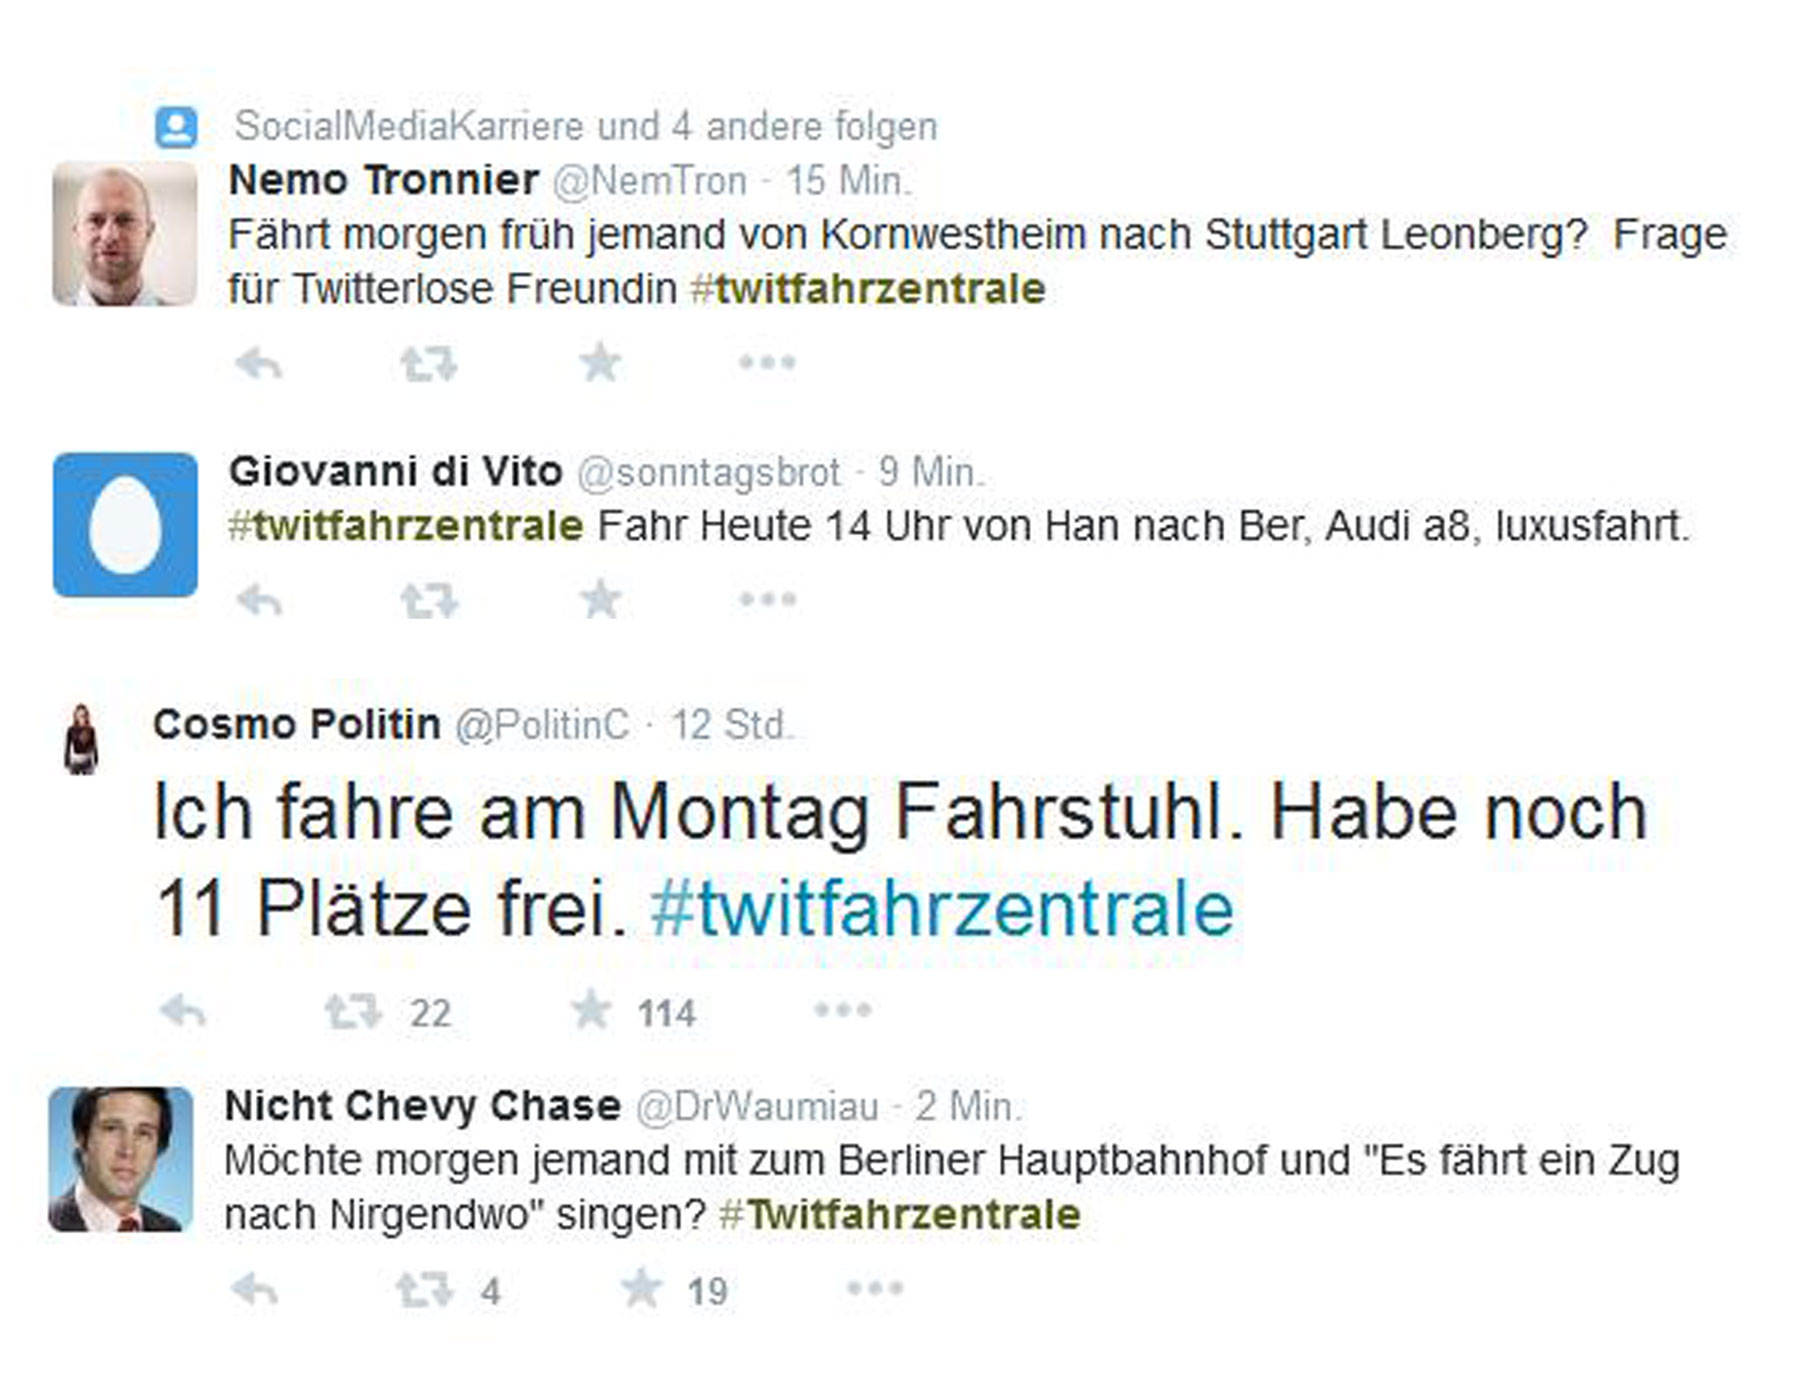The image size is (1800, 1379).
Task: Open Nemo Tronnier's profile photo
Action: click(125, 234)
